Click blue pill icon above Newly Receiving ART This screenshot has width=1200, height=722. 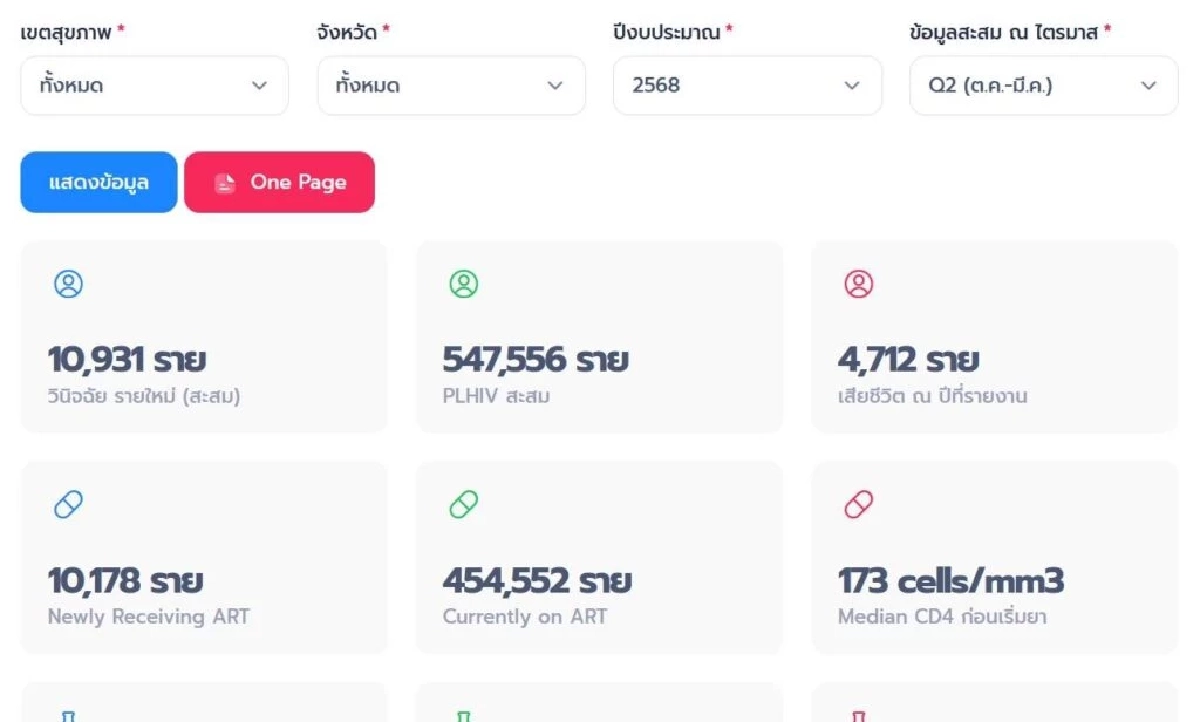pos(68,506)
